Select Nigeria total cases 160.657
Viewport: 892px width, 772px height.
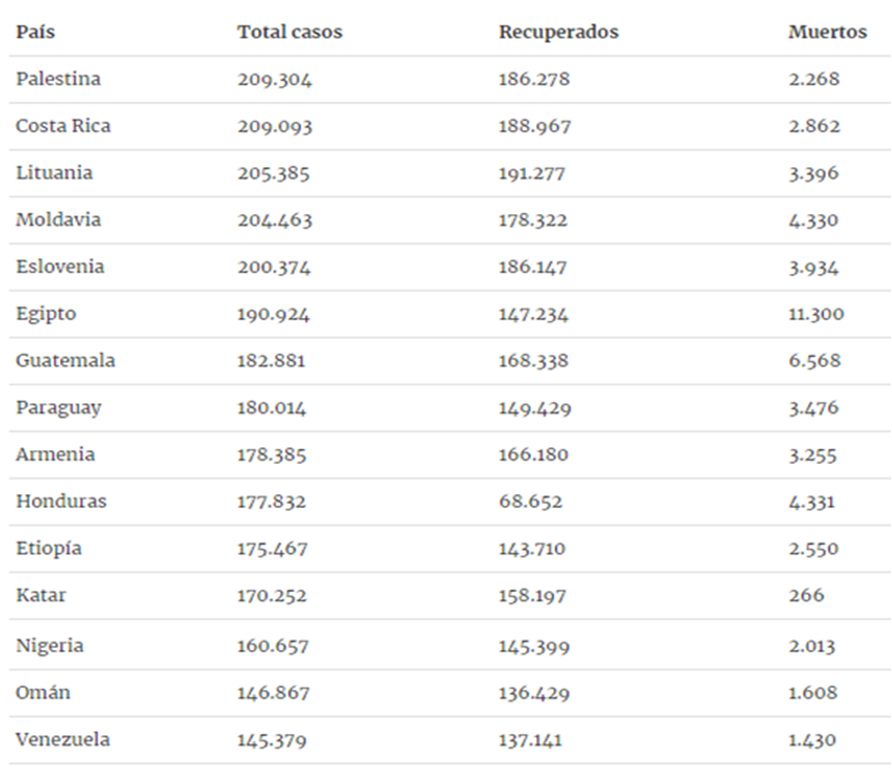click(x=273, y=646)
